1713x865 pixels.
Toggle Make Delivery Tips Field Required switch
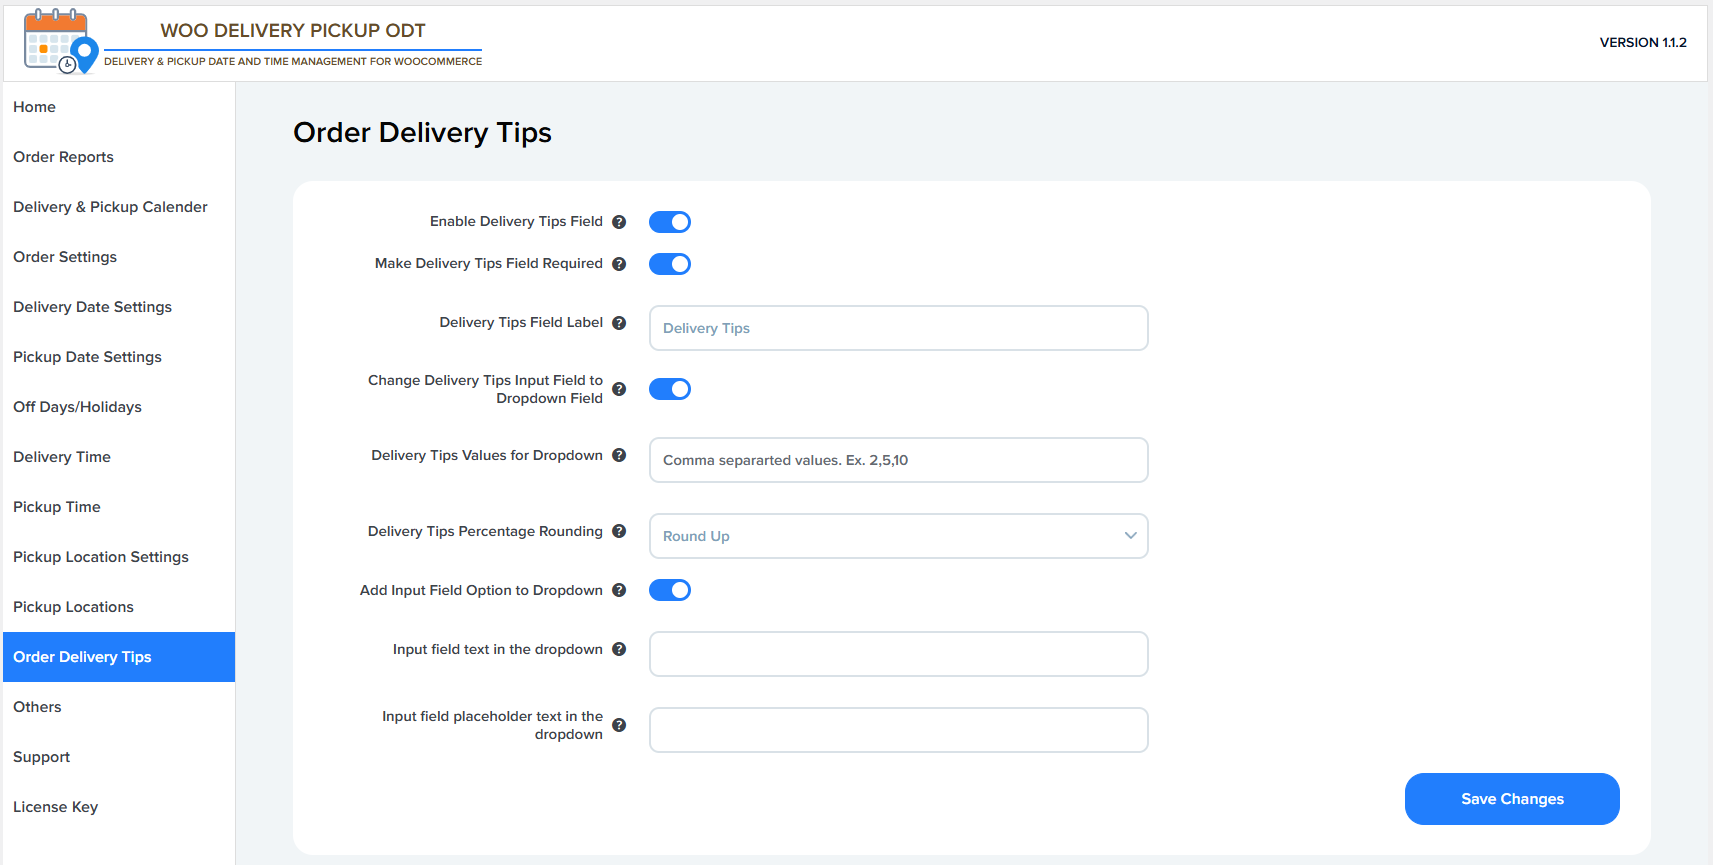point(670,264)
